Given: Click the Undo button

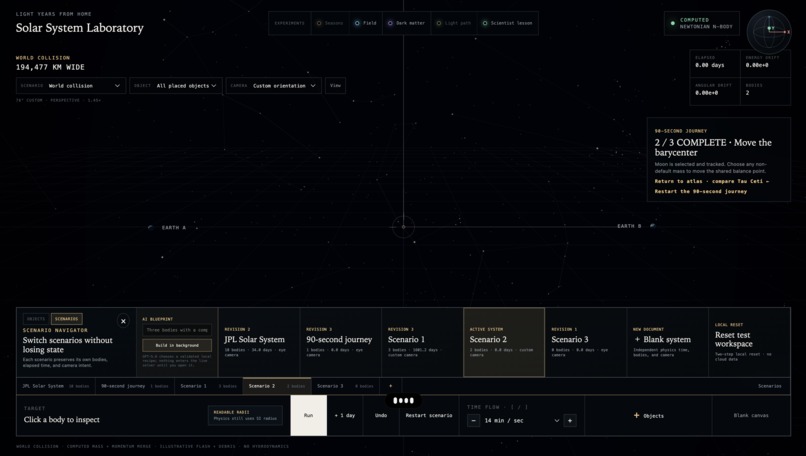Looking at the screenshot, I should 381,415.
